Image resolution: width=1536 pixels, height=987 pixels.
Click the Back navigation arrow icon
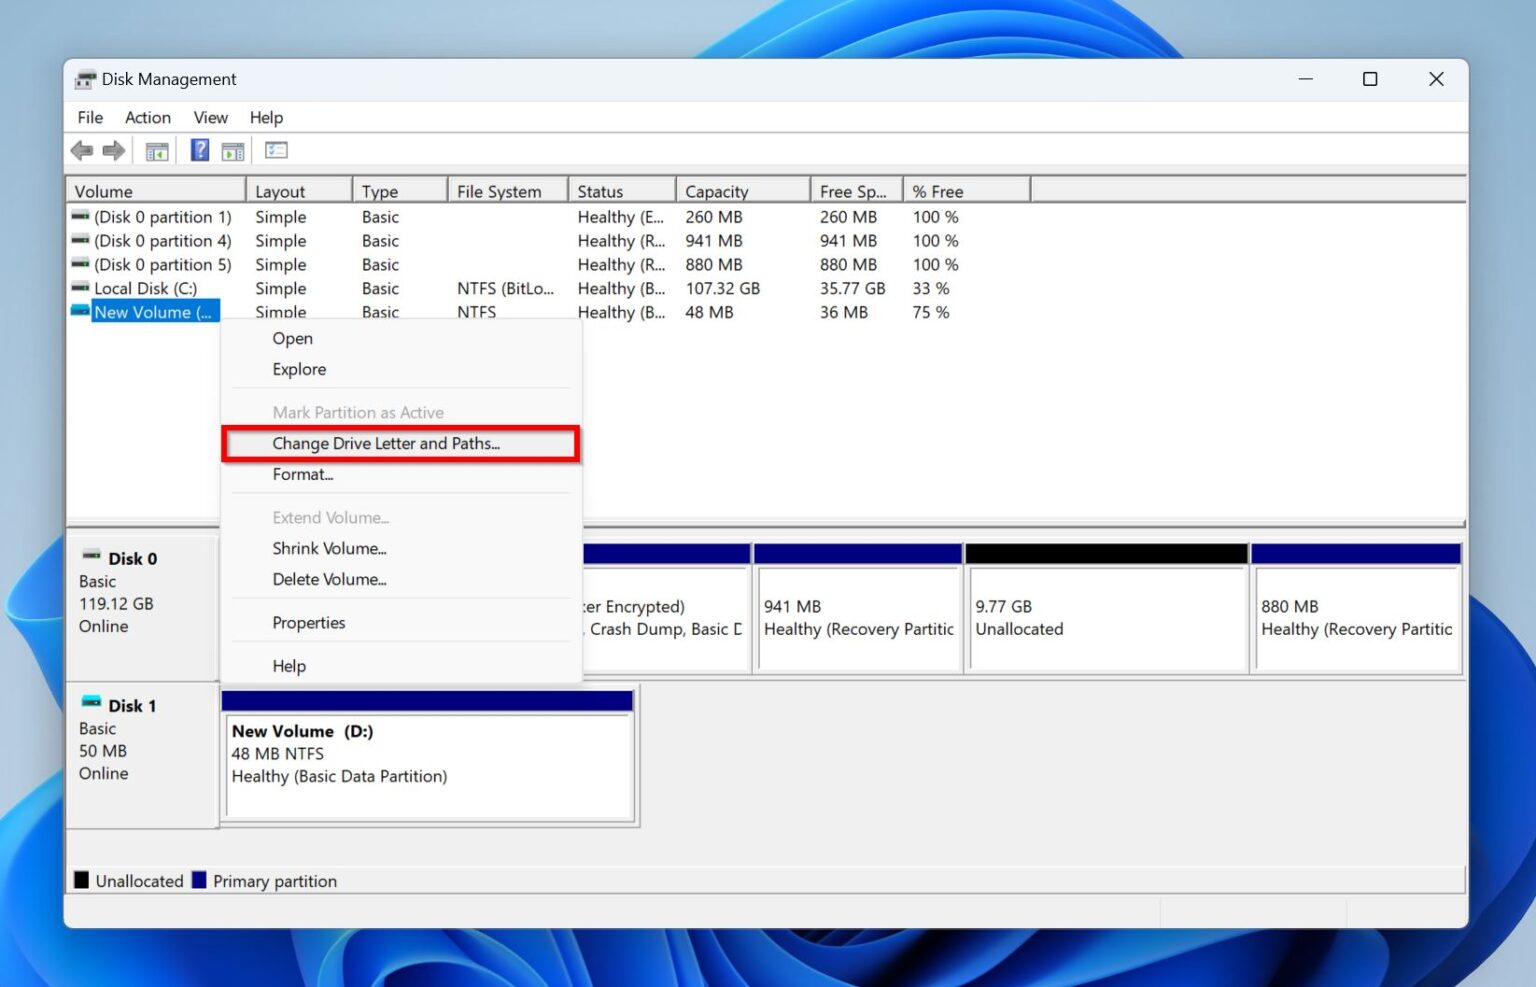coord(82,150)
